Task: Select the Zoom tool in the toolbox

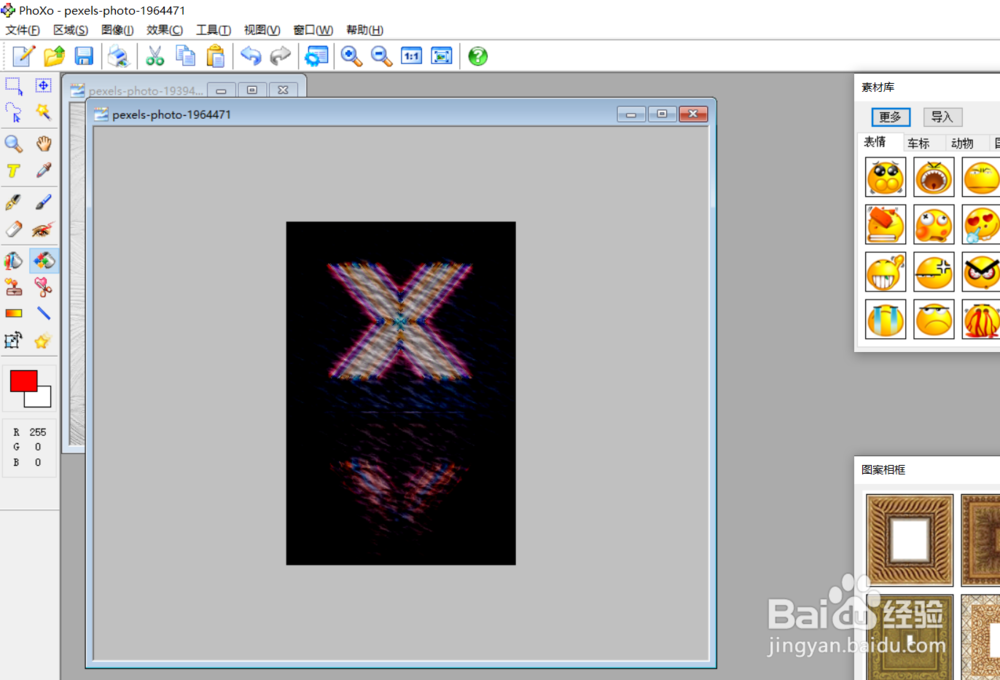Action: [x=13, y=144]
